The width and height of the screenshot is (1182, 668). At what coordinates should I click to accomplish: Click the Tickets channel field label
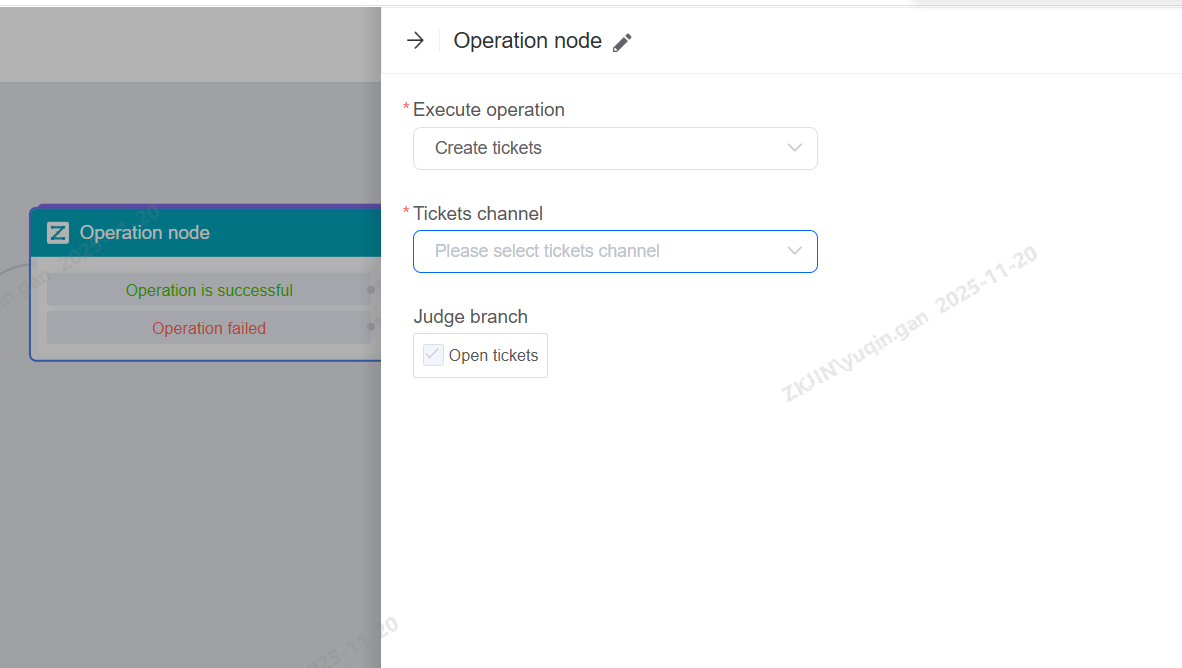pos(477,213)
